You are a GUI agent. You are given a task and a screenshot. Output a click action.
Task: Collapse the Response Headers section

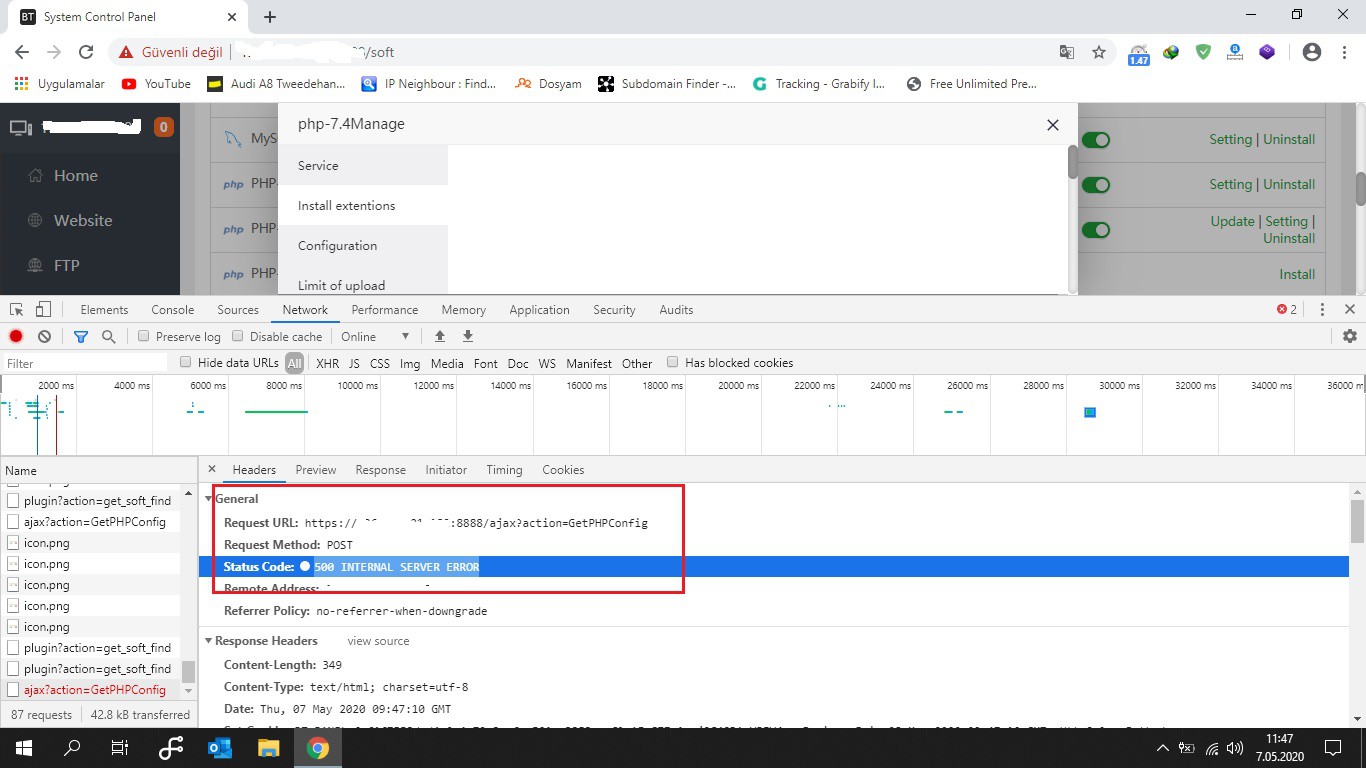(209, 641)
